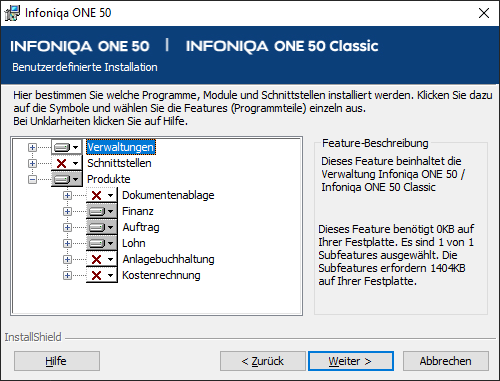Open Dokumentenablage red X feature icon
The image size is (500, 381).
coord(102,195)
